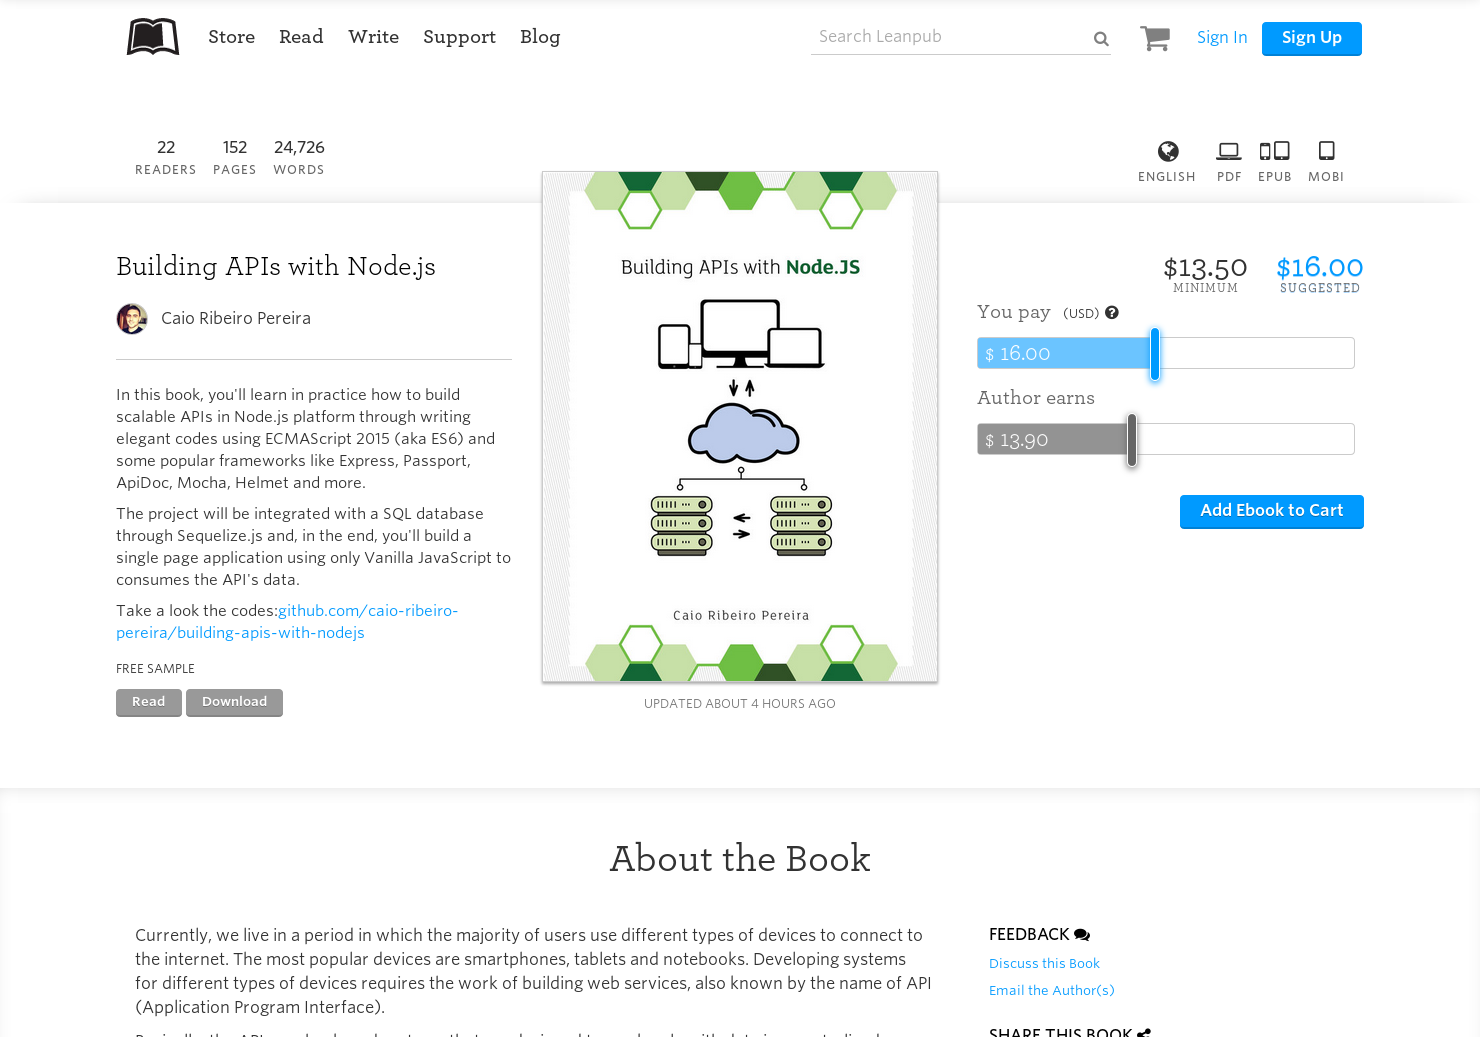Click the search magnifier icon
This screenshot has height=1037, width=1480.
tap(1100, 39)
